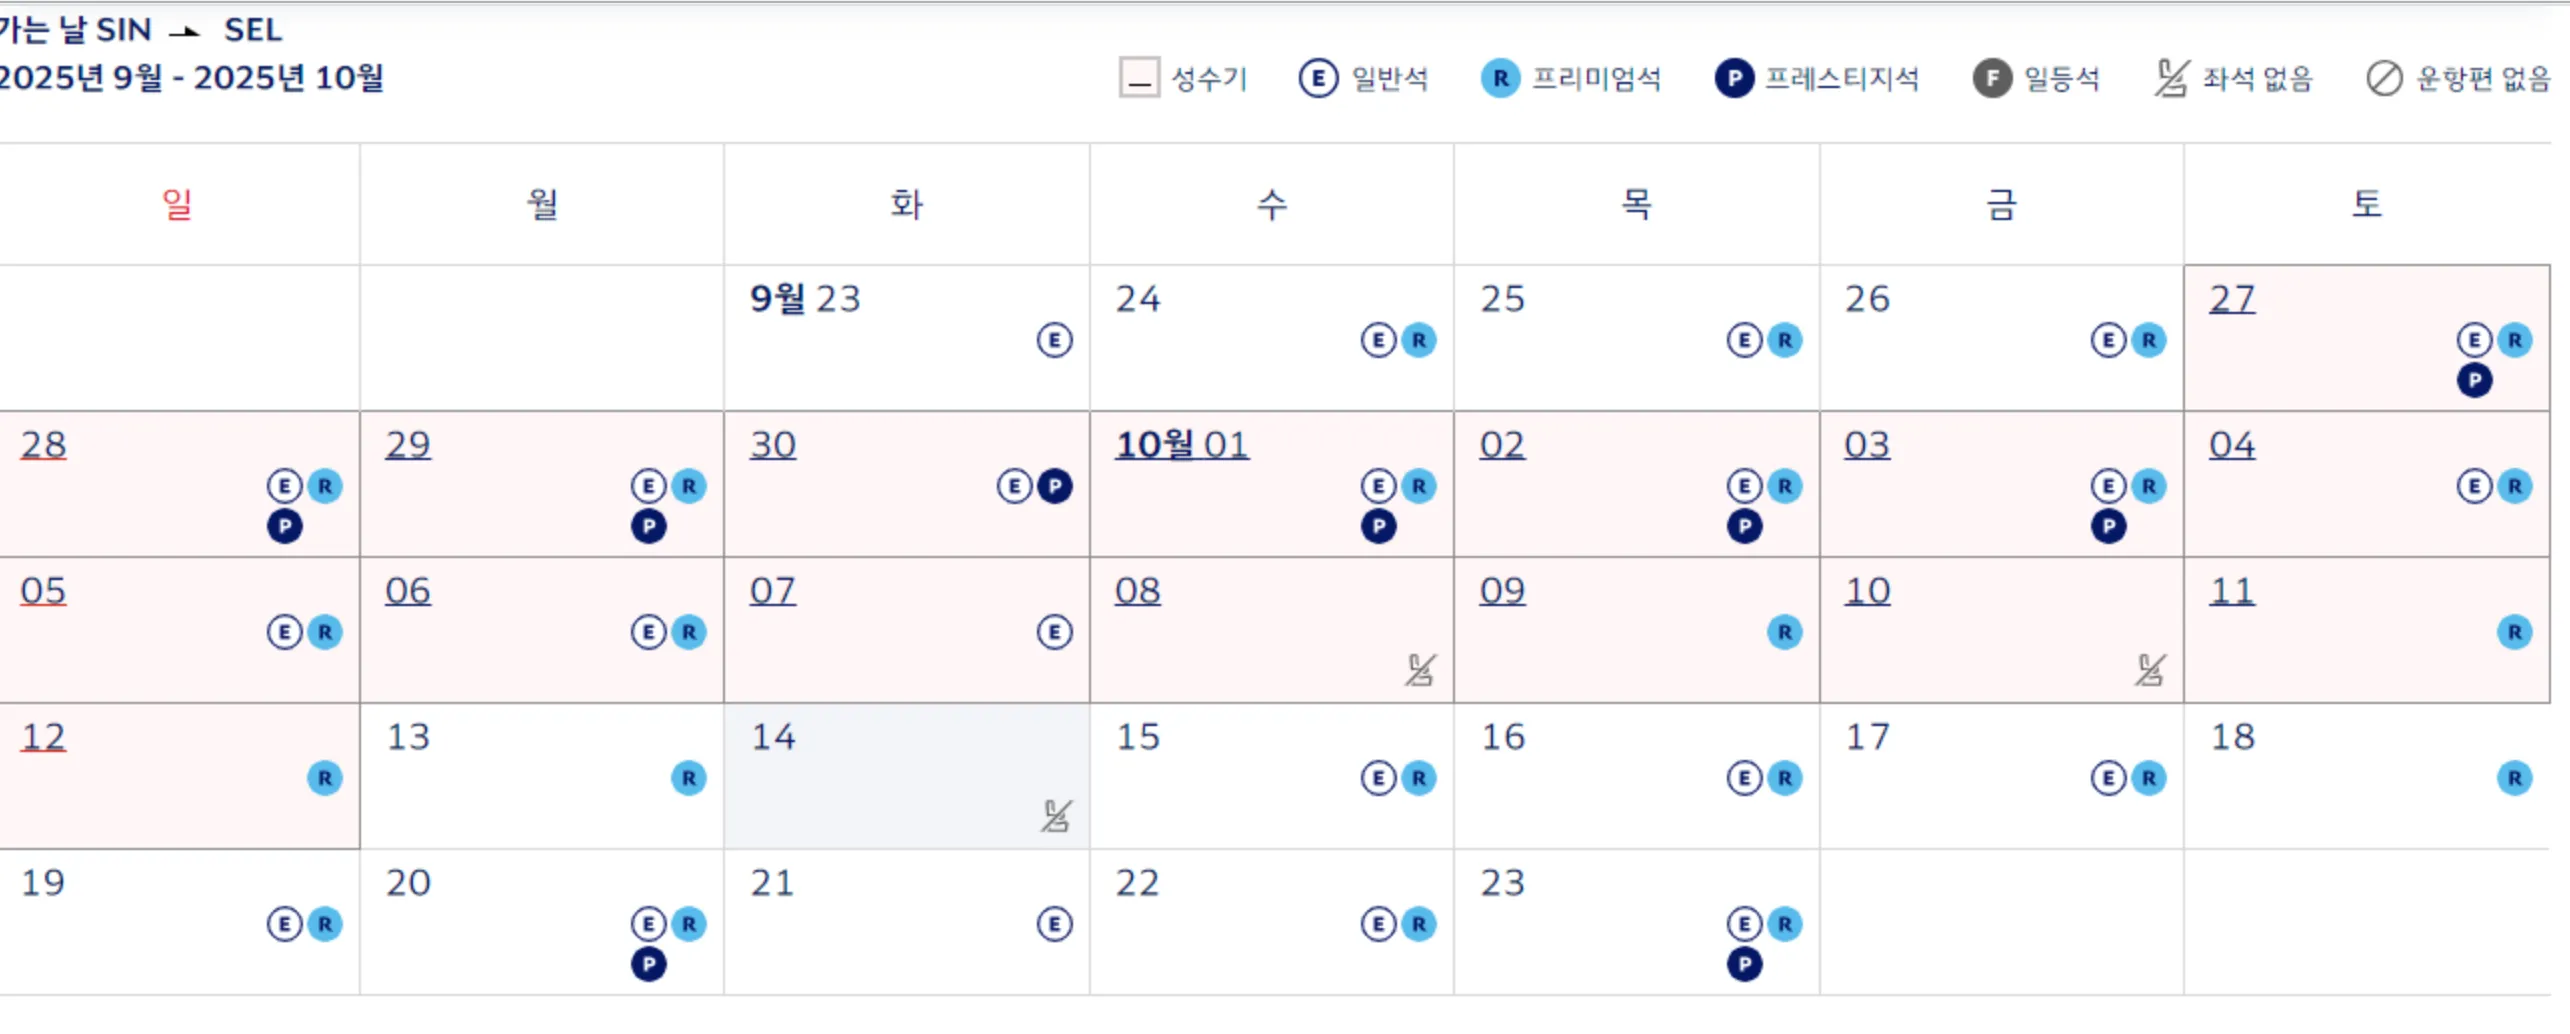The image size is (2570, 1034).
Task: Click Prestige (프레스티지석) legend icon
Action: click(x=1734, y=79)
